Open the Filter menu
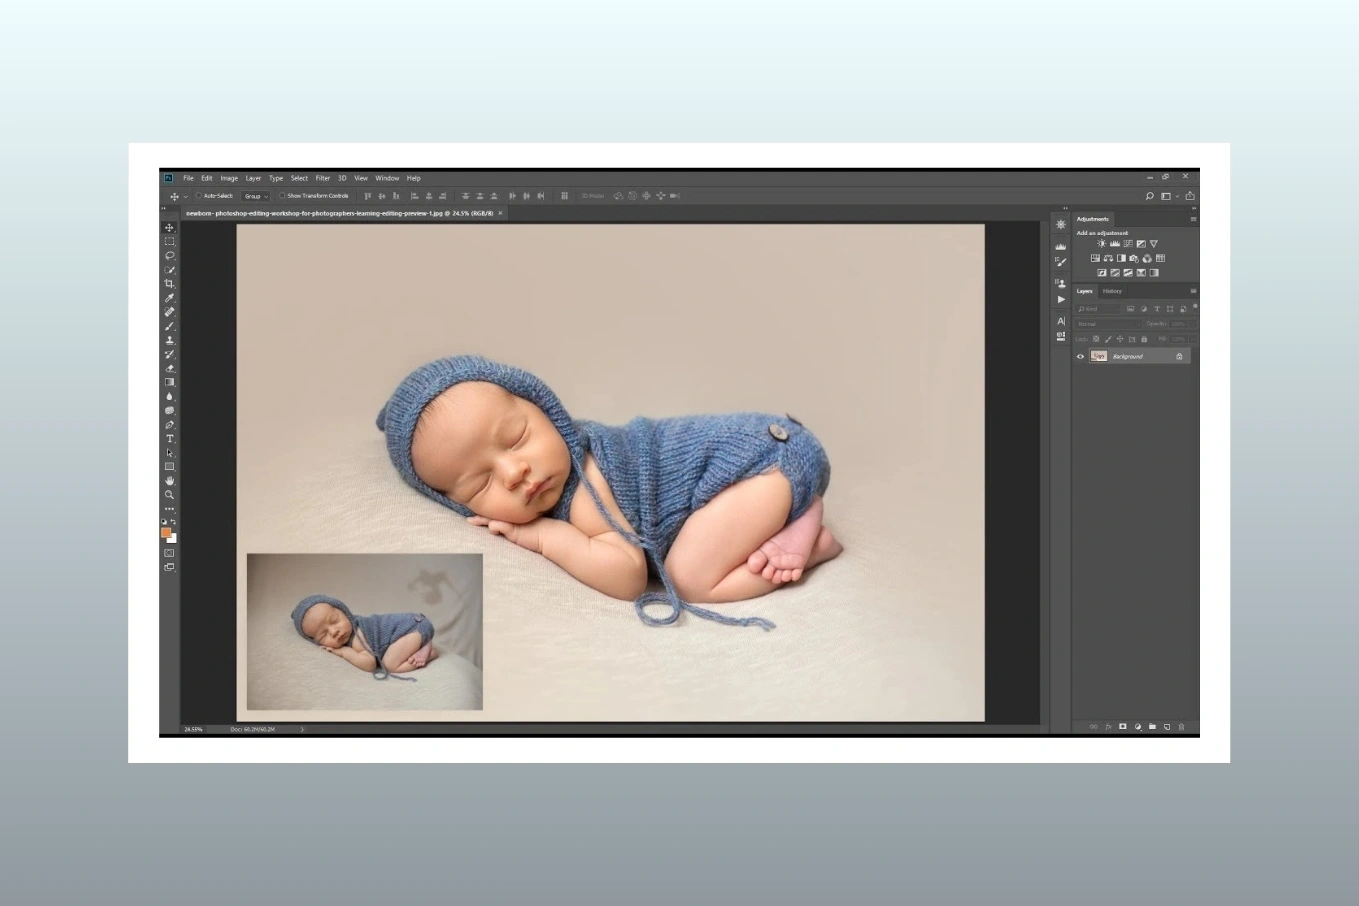The image size is (1359, 906). click(322, 178)
